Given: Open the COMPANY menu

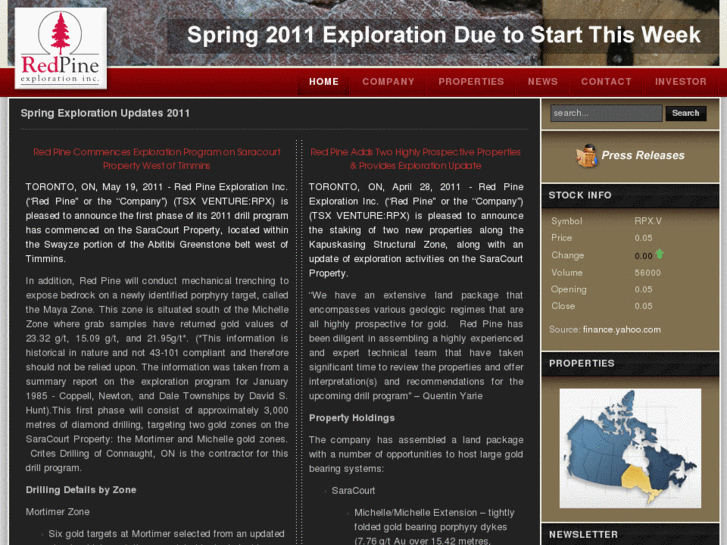Looking at the screenshot, I should 389,82.
